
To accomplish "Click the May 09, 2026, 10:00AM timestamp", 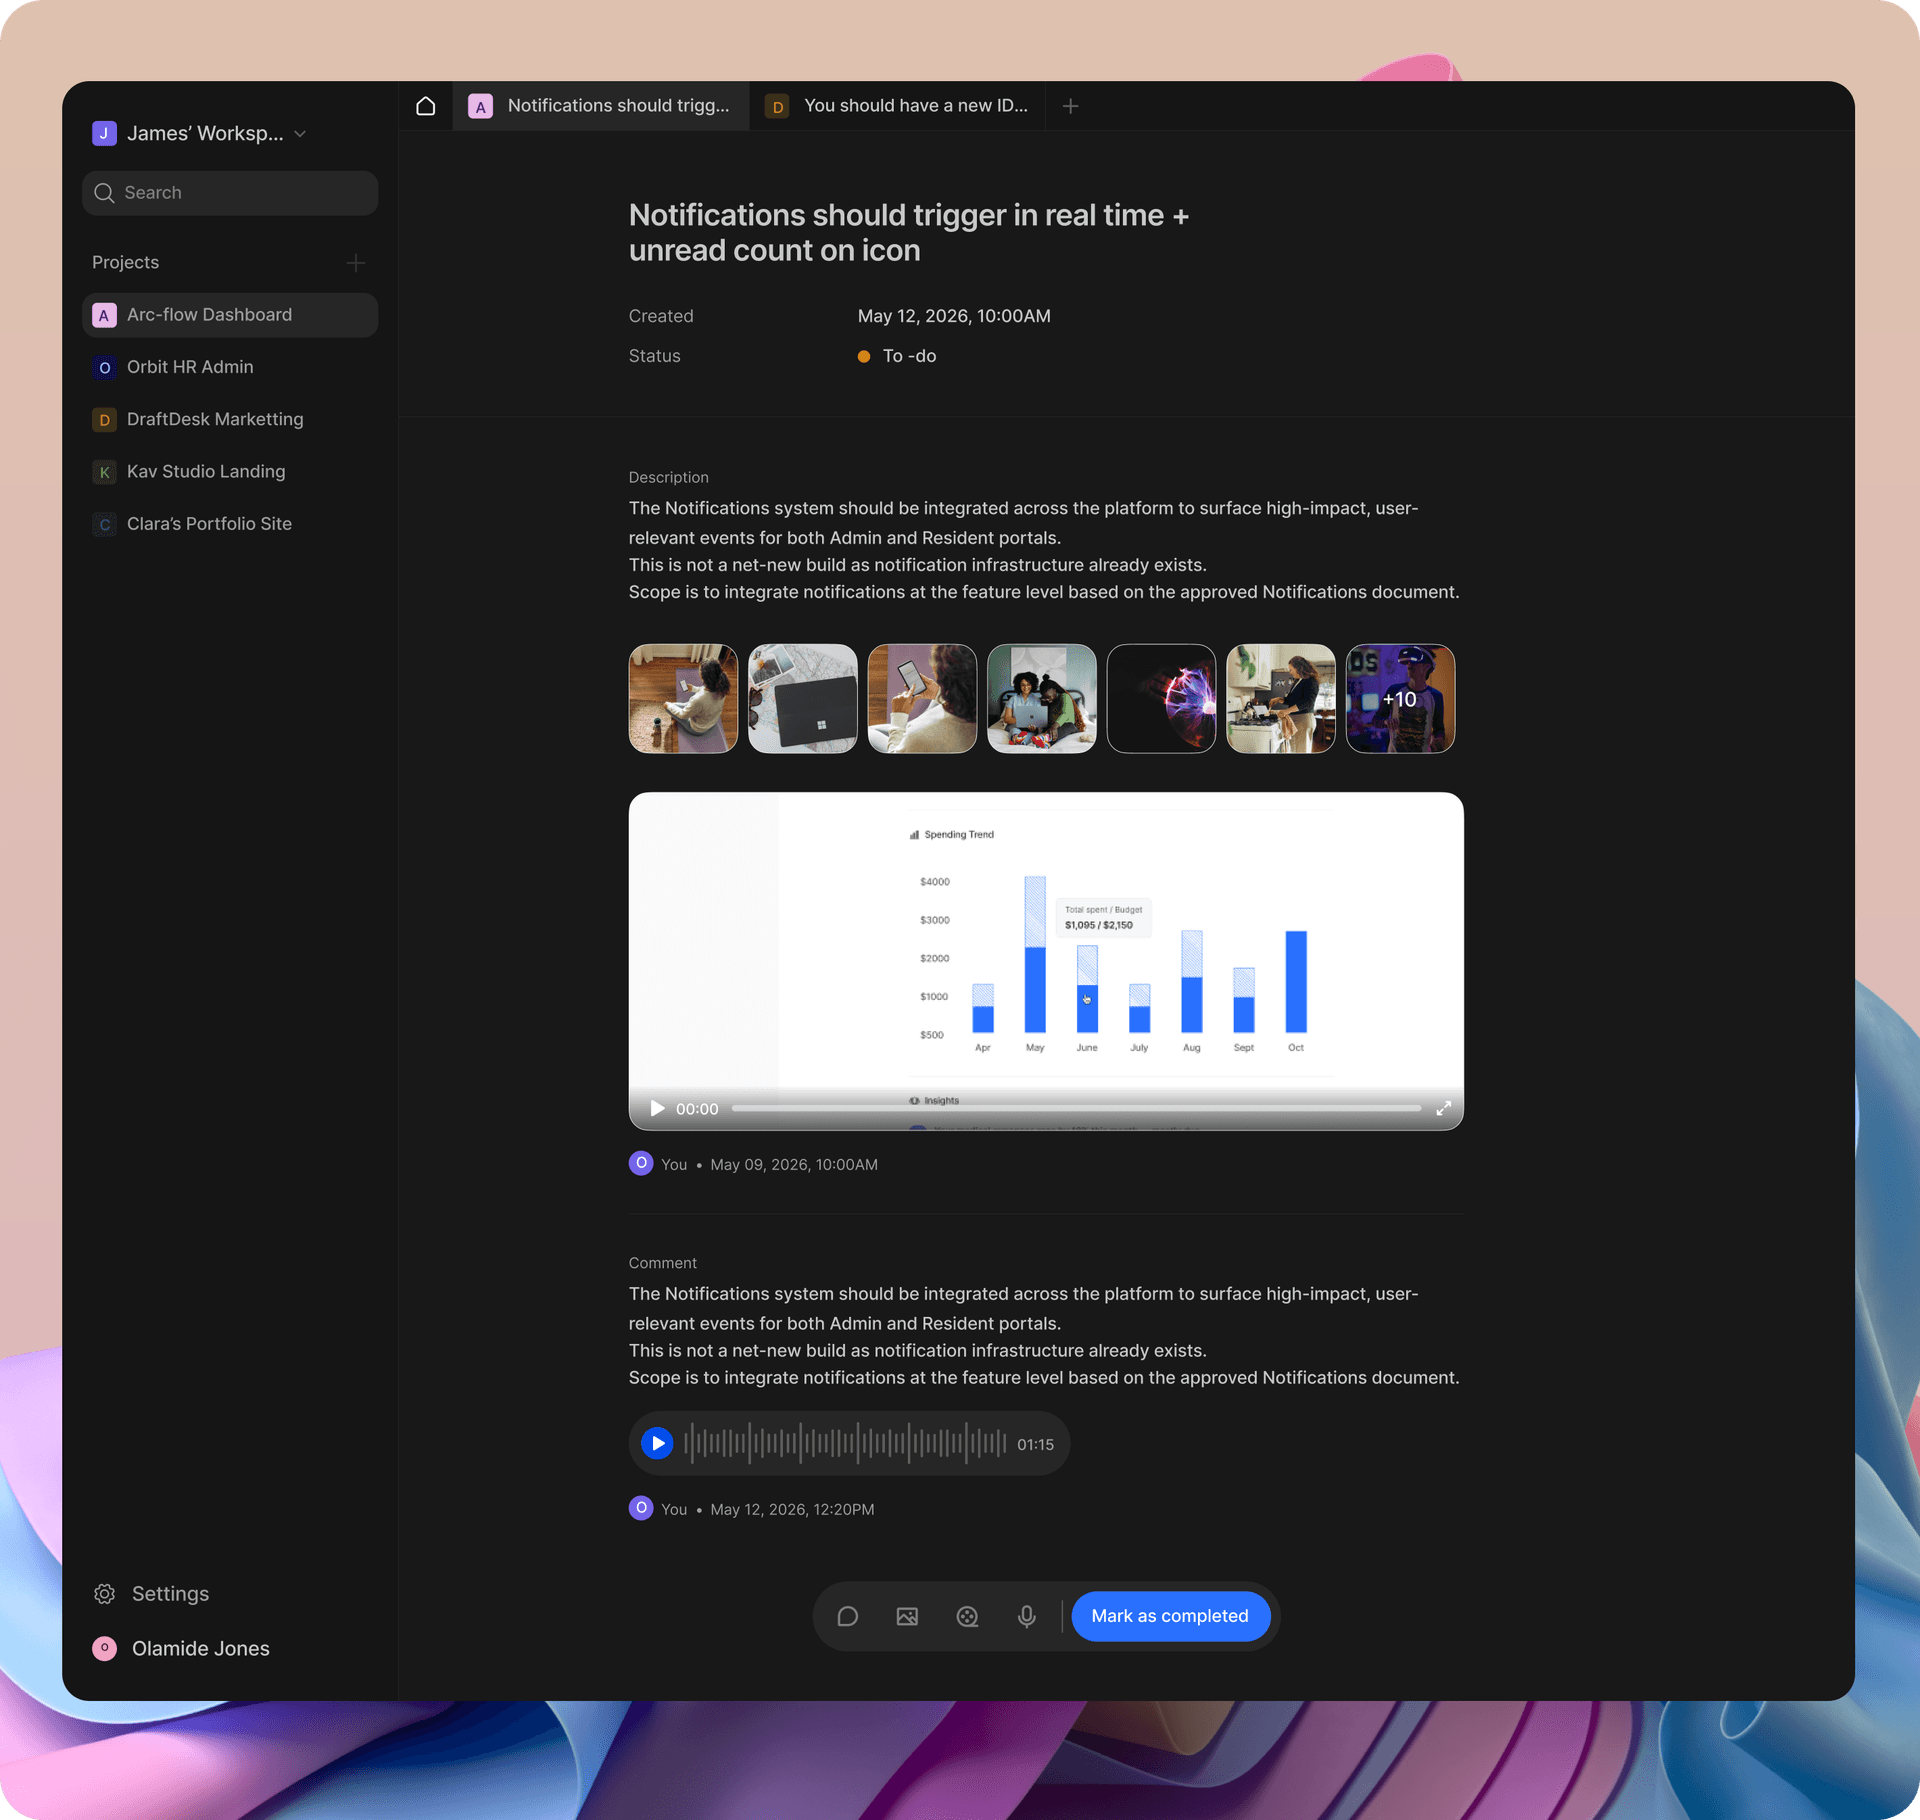I will 794,1165.
